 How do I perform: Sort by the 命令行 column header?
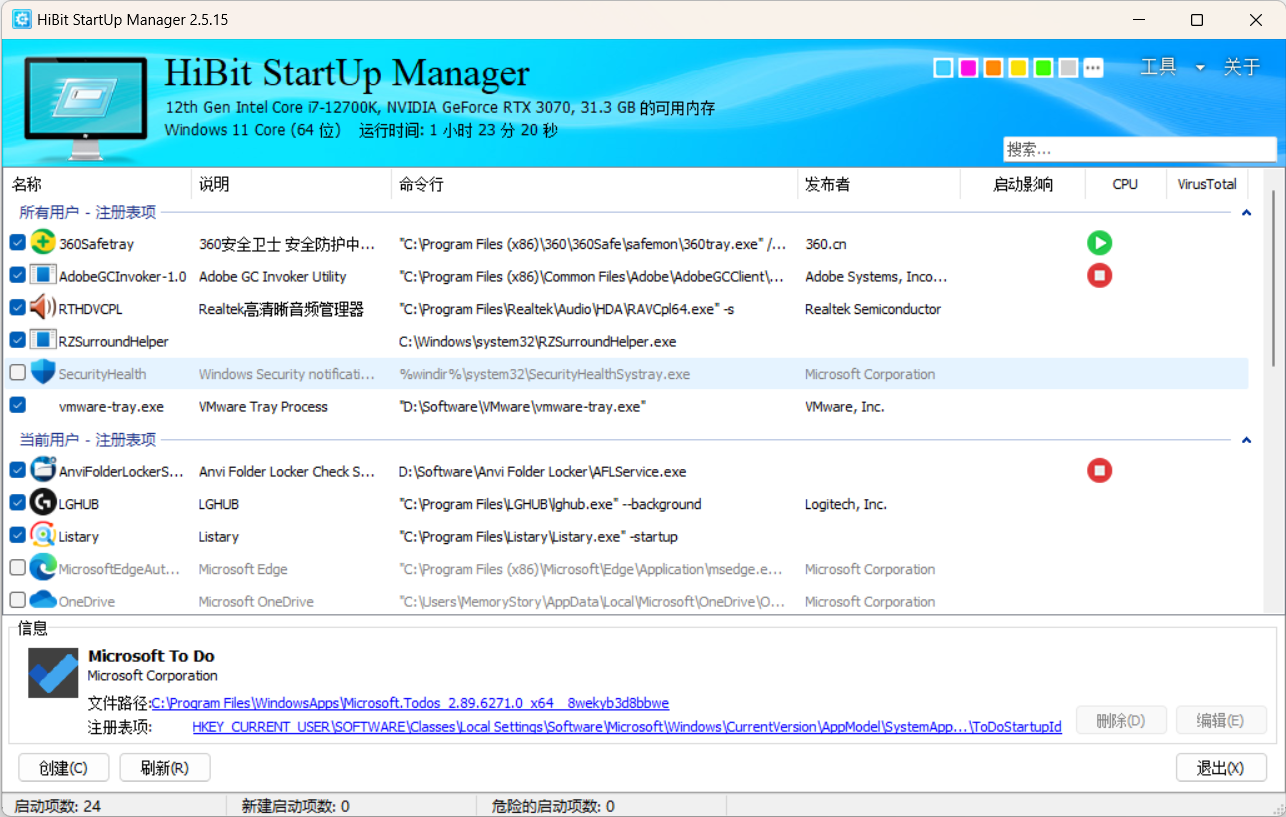pos(595,184)
